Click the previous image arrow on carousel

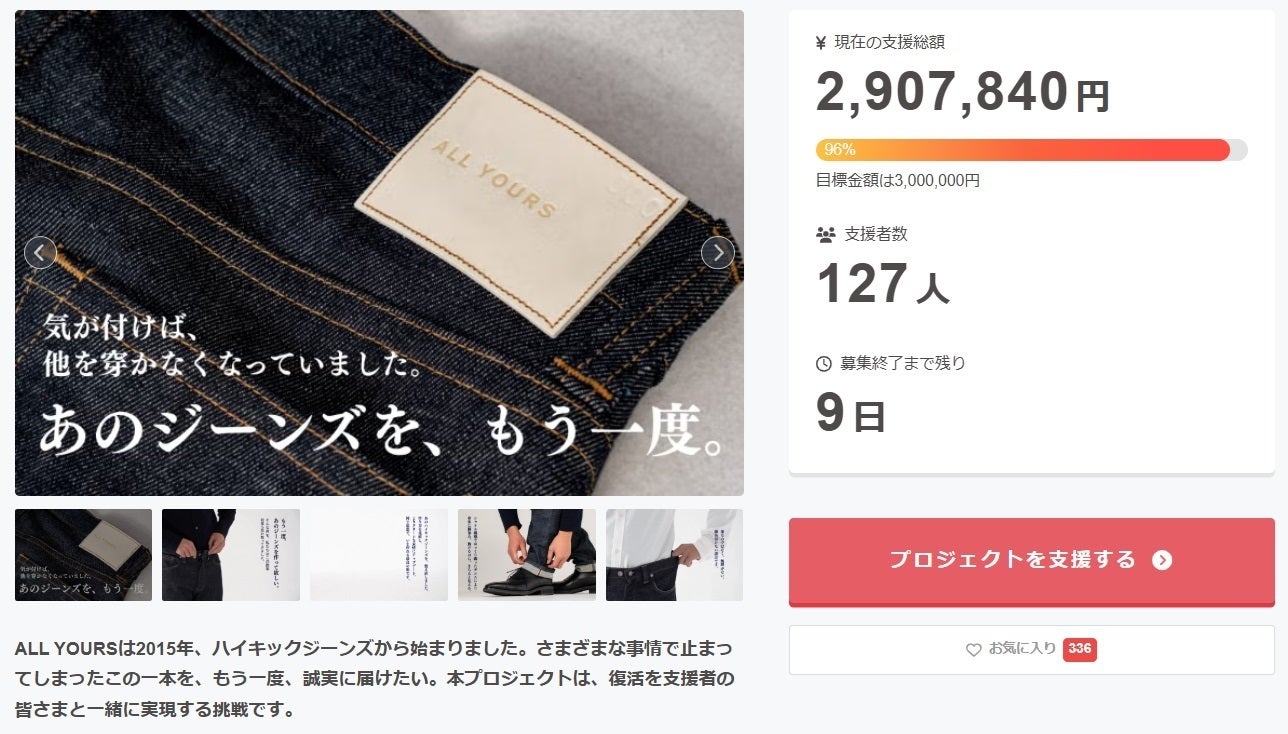[x=40, y=253]
